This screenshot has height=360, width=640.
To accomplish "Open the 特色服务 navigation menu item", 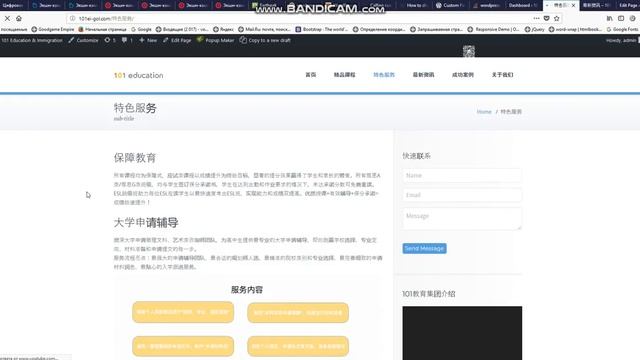I will coord(384,75).
